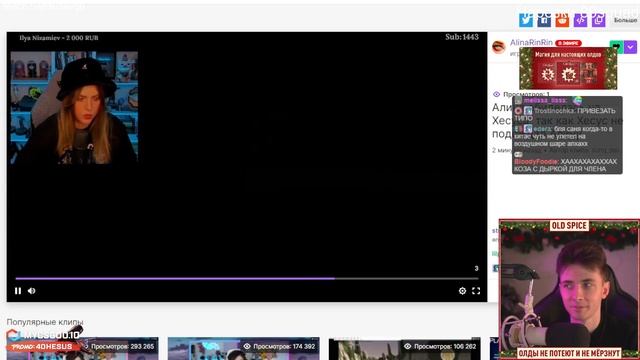Seek on the purple clip progress bar
This screenshot has width=640, height=360.
[247, 278]
